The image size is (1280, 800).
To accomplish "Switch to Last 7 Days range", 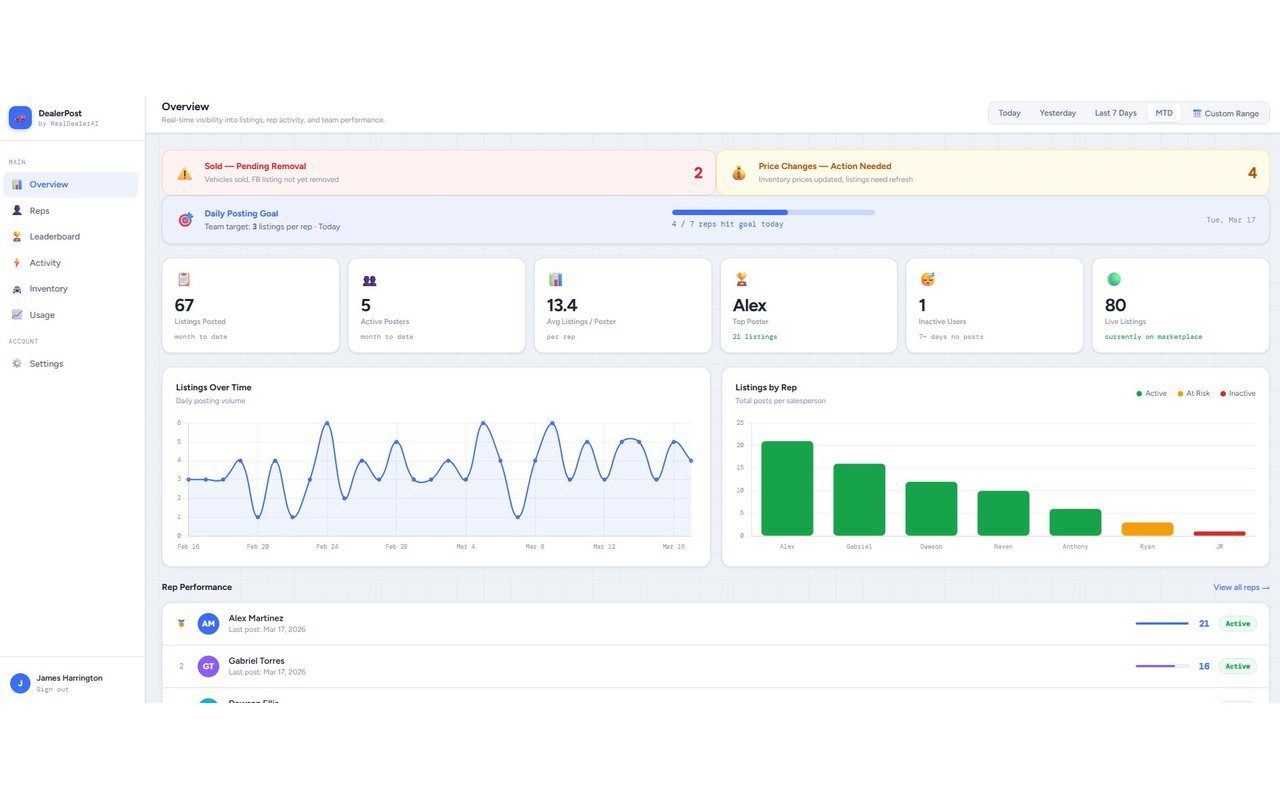I will 1116,113.
